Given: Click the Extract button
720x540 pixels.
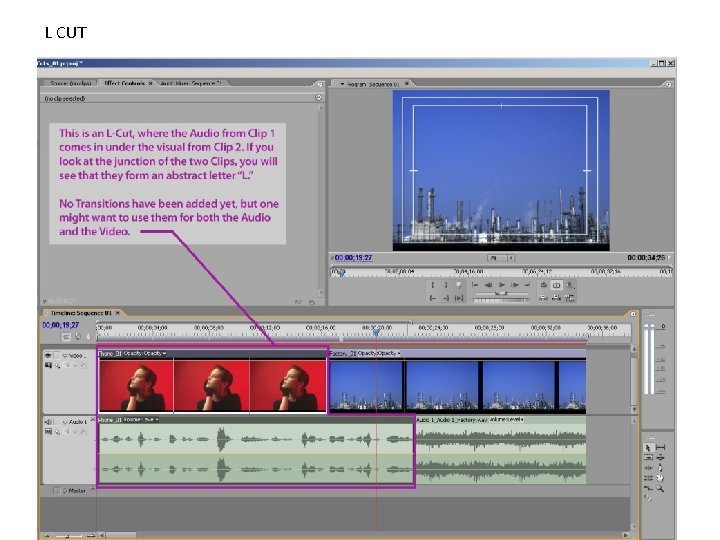Looking at the screenshot, I should (557, 298).
